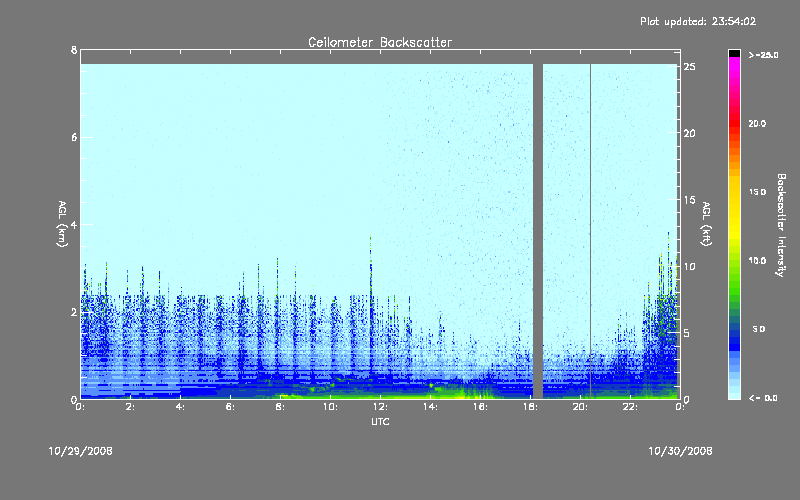Click the "15.0" colorbar label
800x500 pixels.
757,192
